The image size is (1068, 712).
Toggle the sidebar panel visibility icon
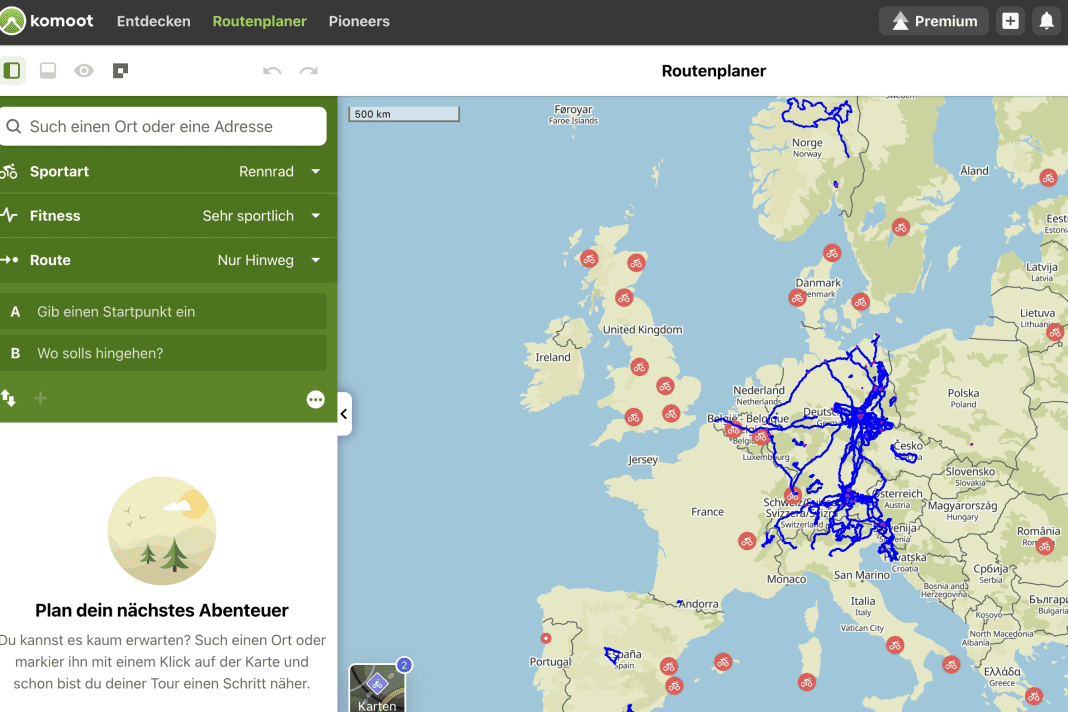(13, 70)
